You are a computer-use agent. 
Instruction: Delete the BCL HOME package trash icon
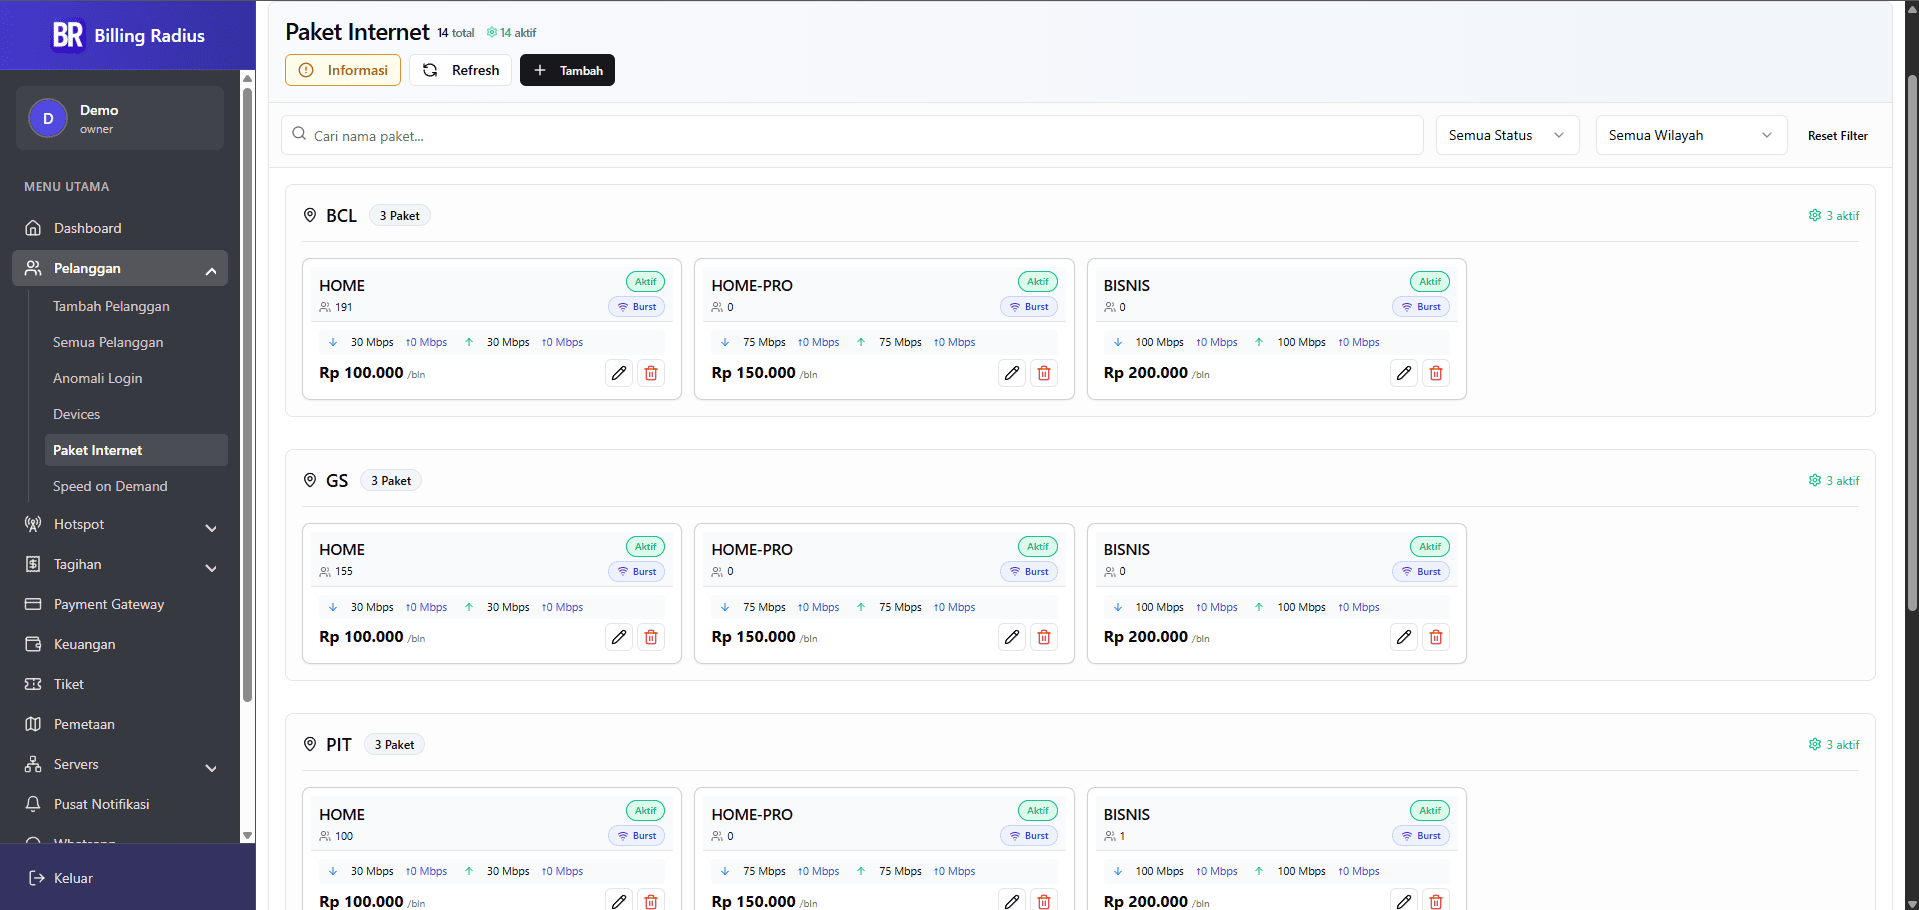pos(651,373)
